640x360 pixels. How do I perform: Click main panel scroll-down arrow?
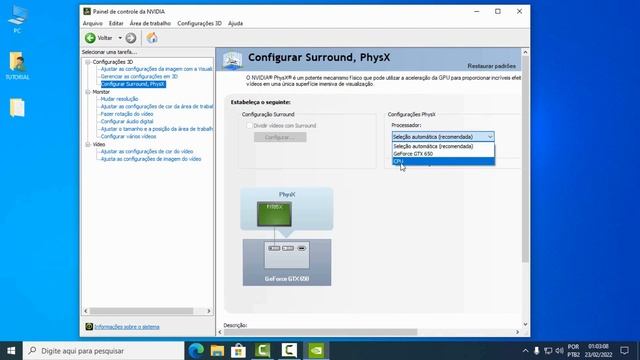(x=525, y=324)
